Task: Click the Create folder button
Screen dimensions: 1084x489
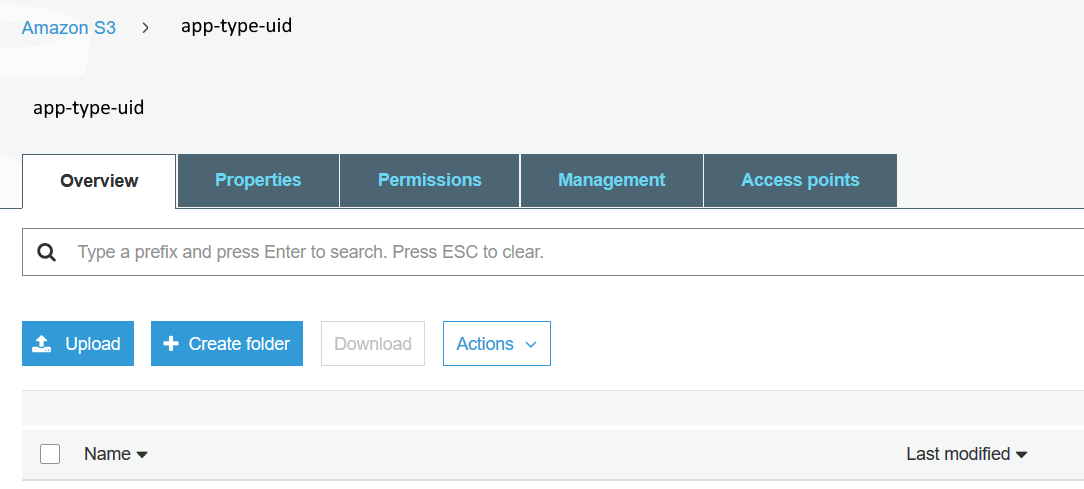Action: [x=227, y=344]
